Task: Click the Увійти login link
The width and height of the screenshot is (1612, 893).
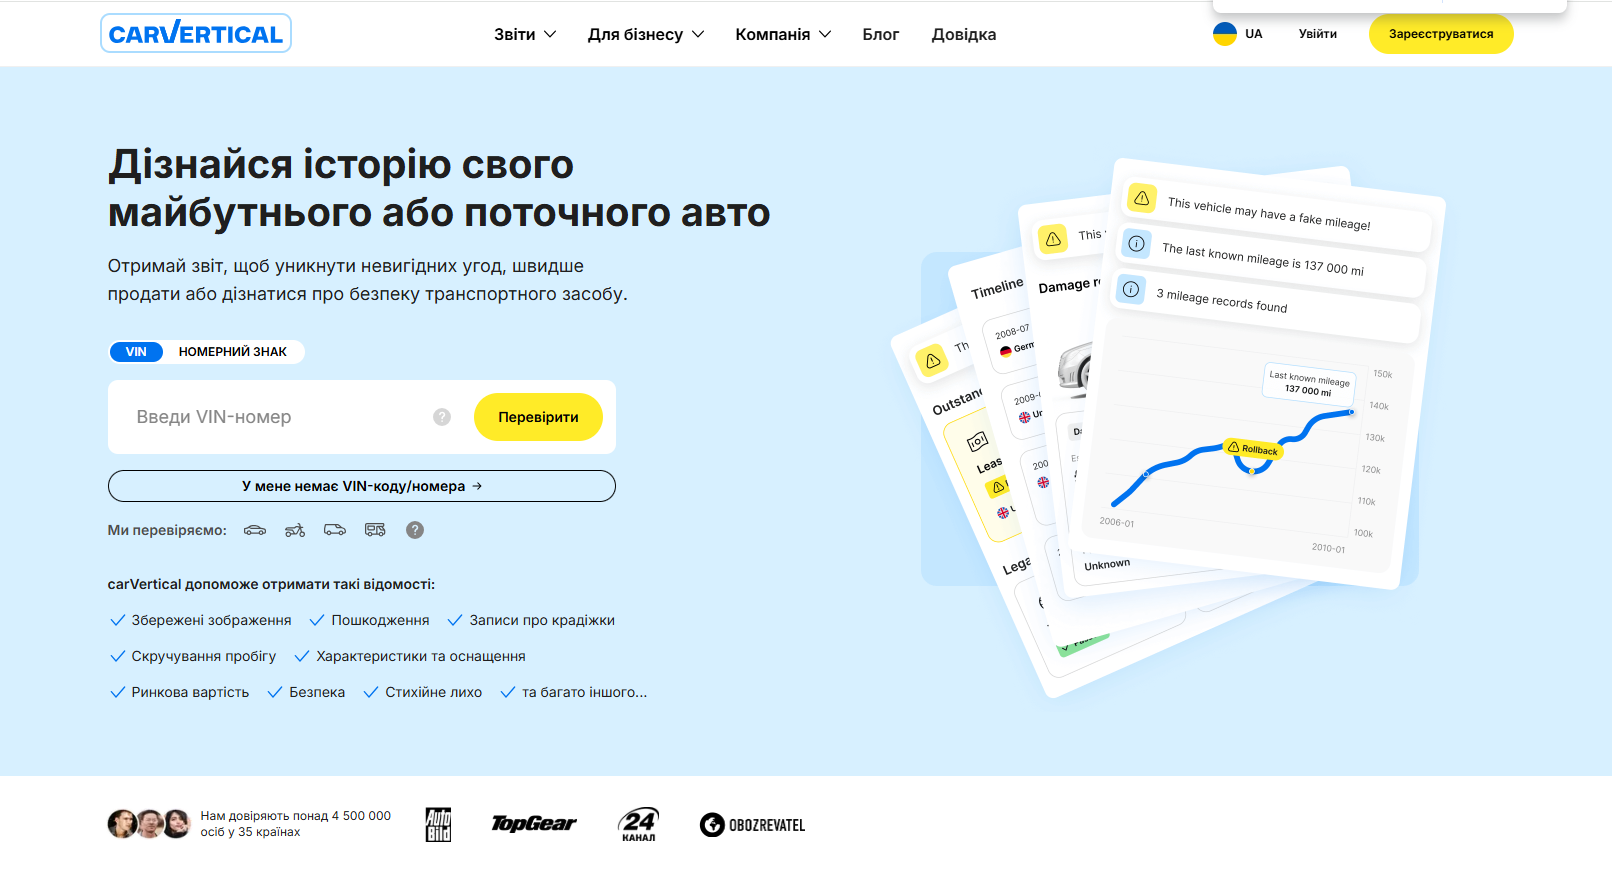Action: tap(1318, 34)
